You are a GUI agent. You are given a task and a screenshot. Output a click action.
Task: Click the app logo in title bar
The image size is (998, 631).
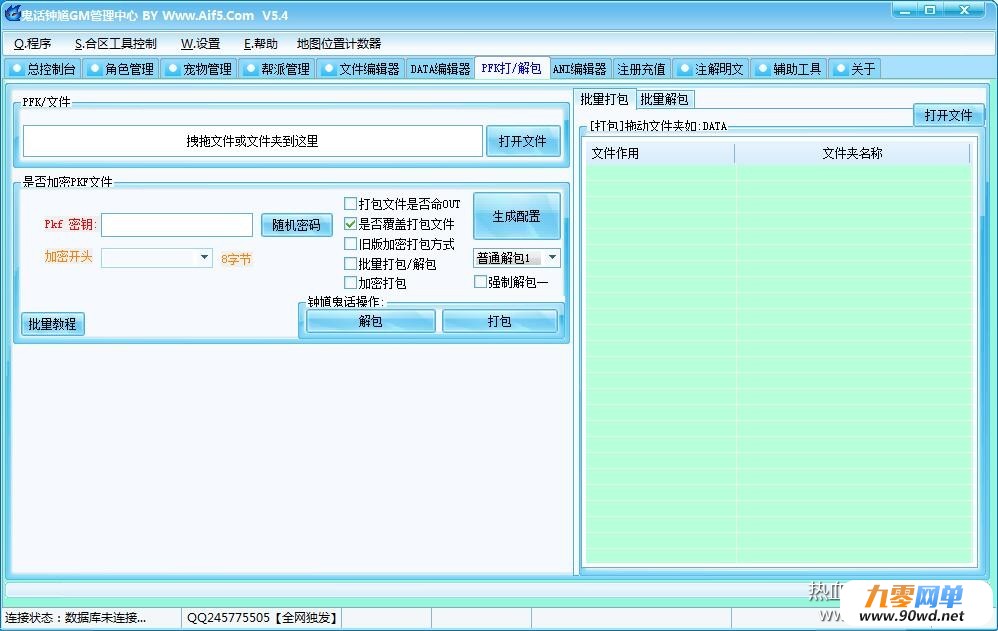click(12, 13)
